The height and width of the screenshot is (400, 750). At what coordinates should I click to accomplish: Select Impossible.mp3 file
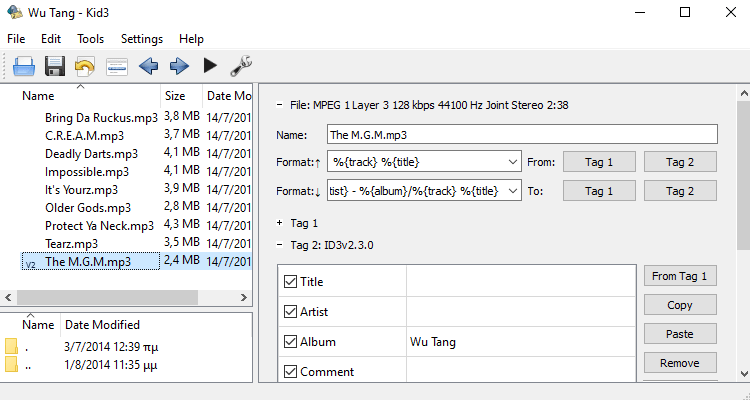point(87,172)
